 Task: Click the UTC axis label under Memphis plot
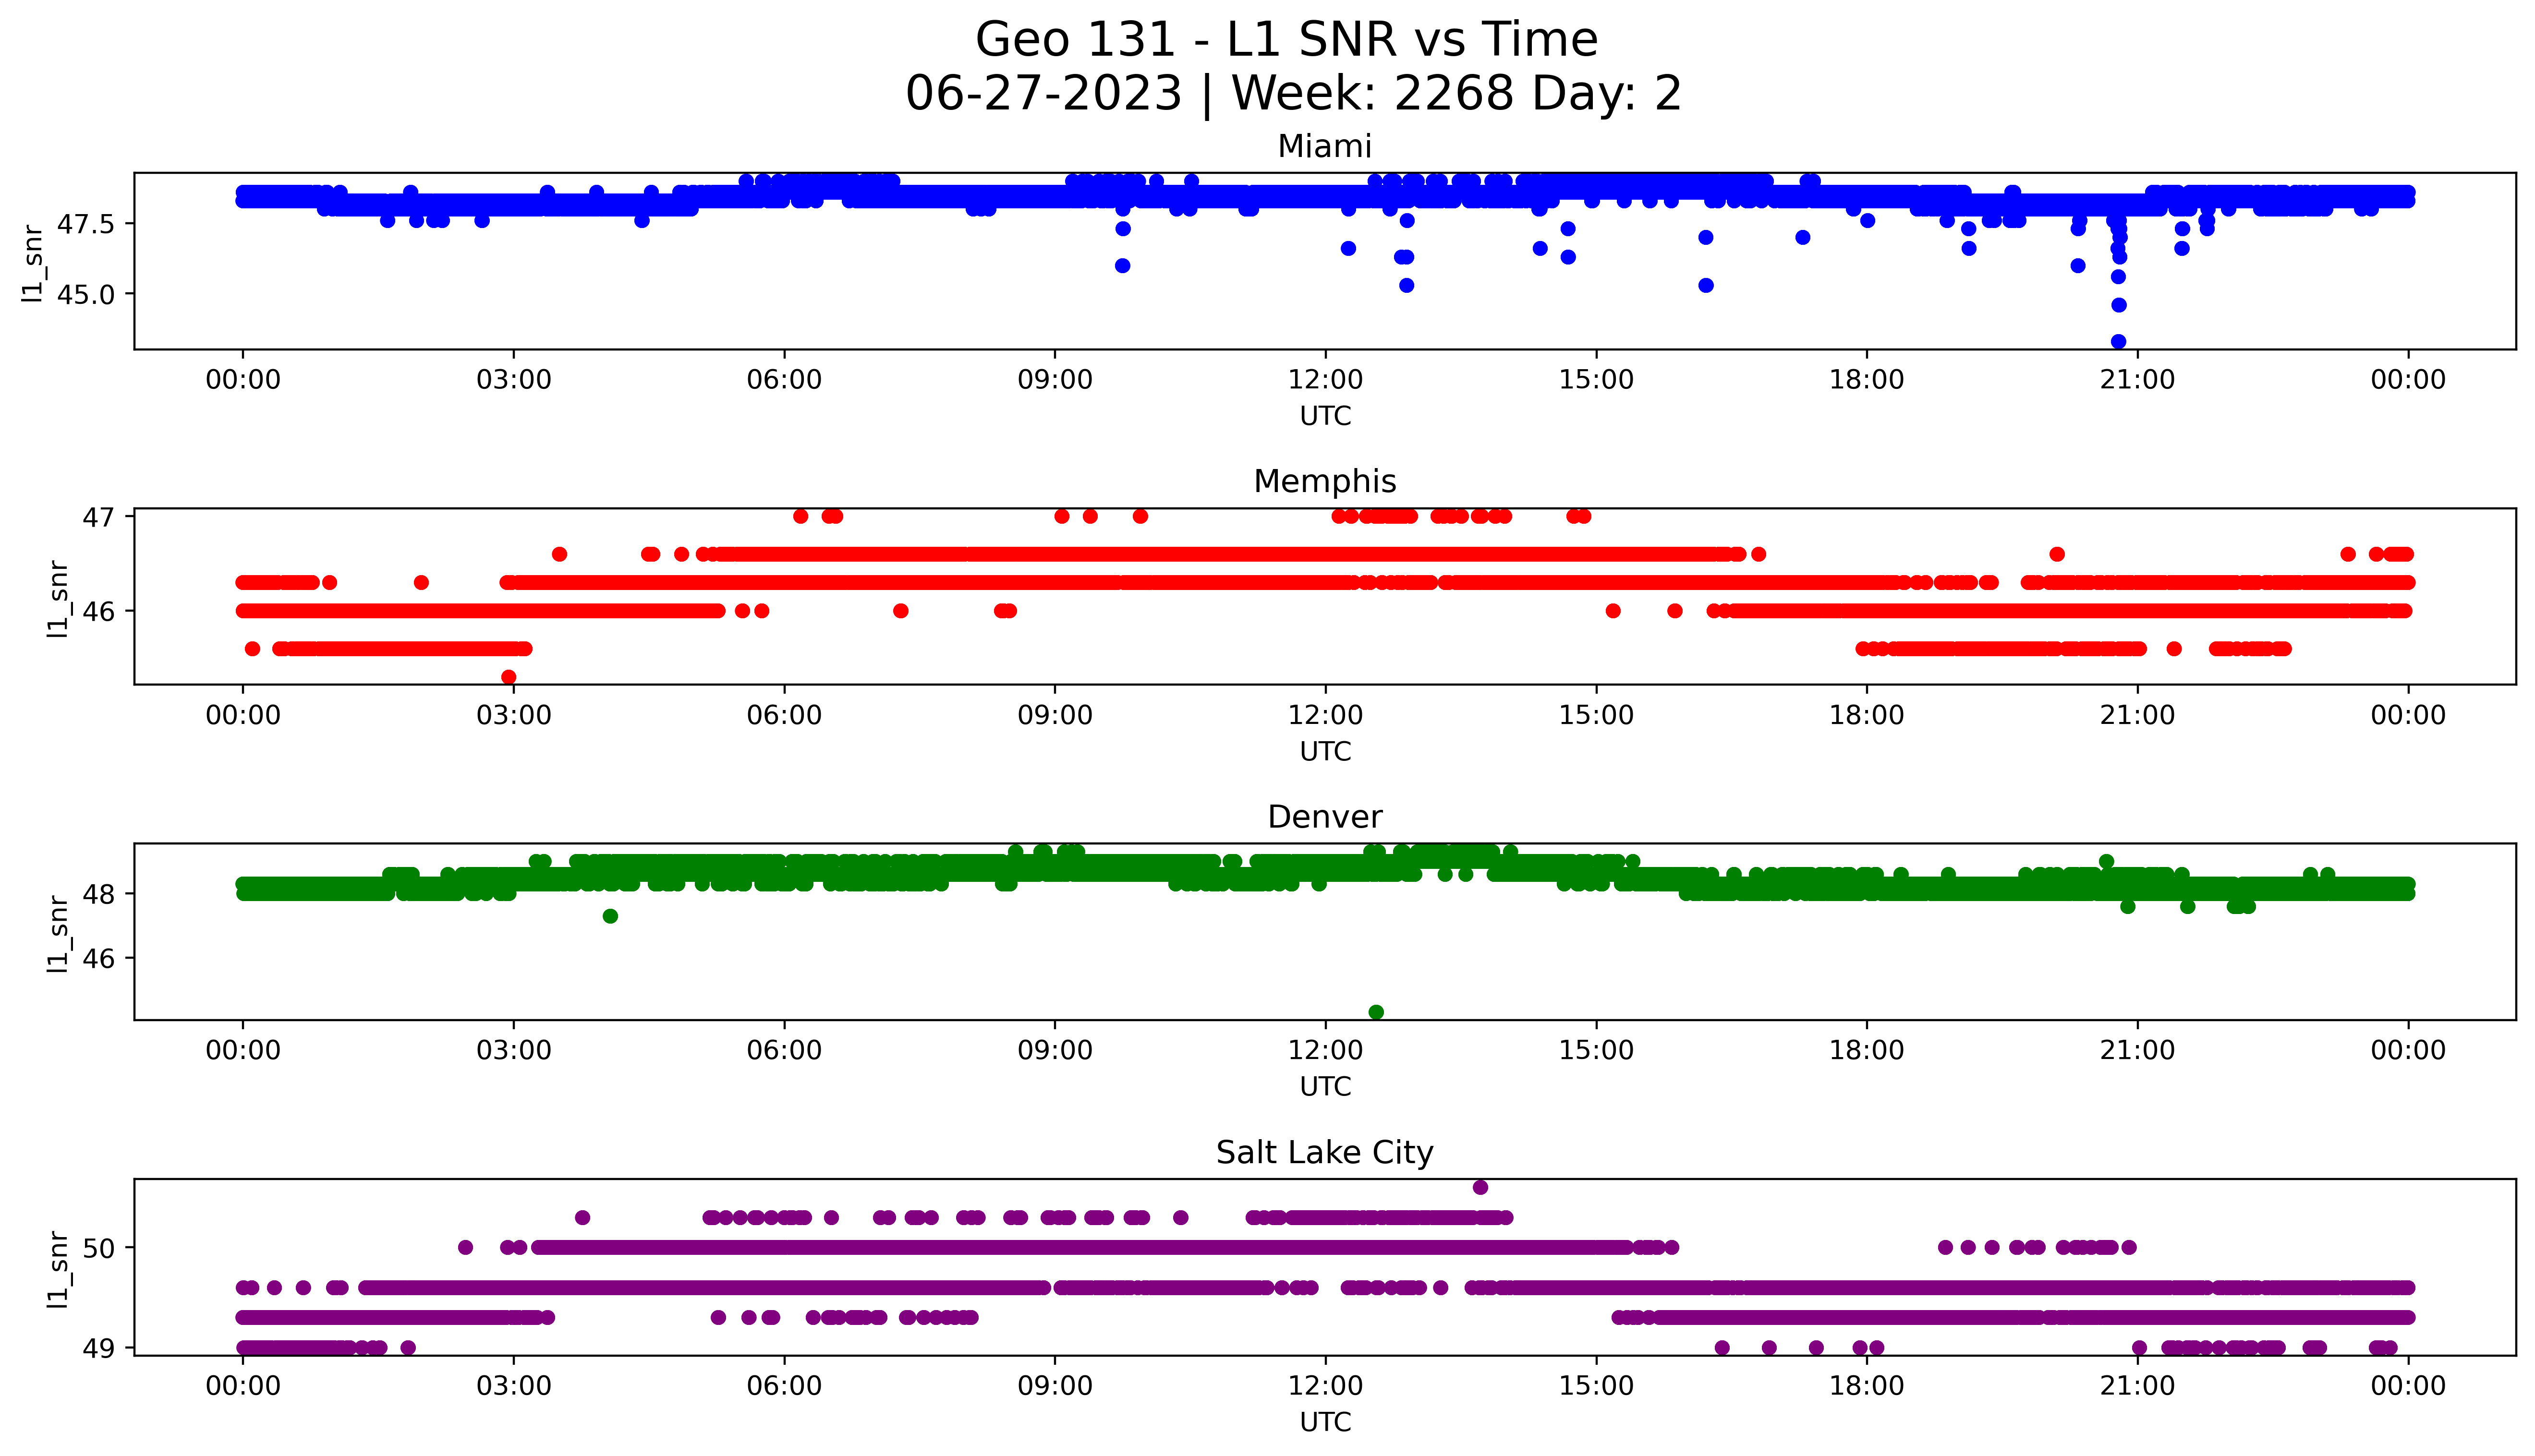tap(1325, 752)
